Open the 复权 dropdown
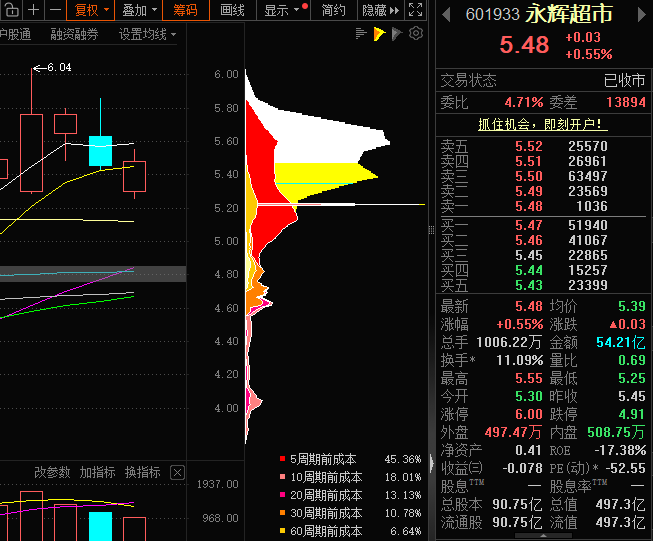The width and height of the screenshot is (653, 541). (90, 10)
